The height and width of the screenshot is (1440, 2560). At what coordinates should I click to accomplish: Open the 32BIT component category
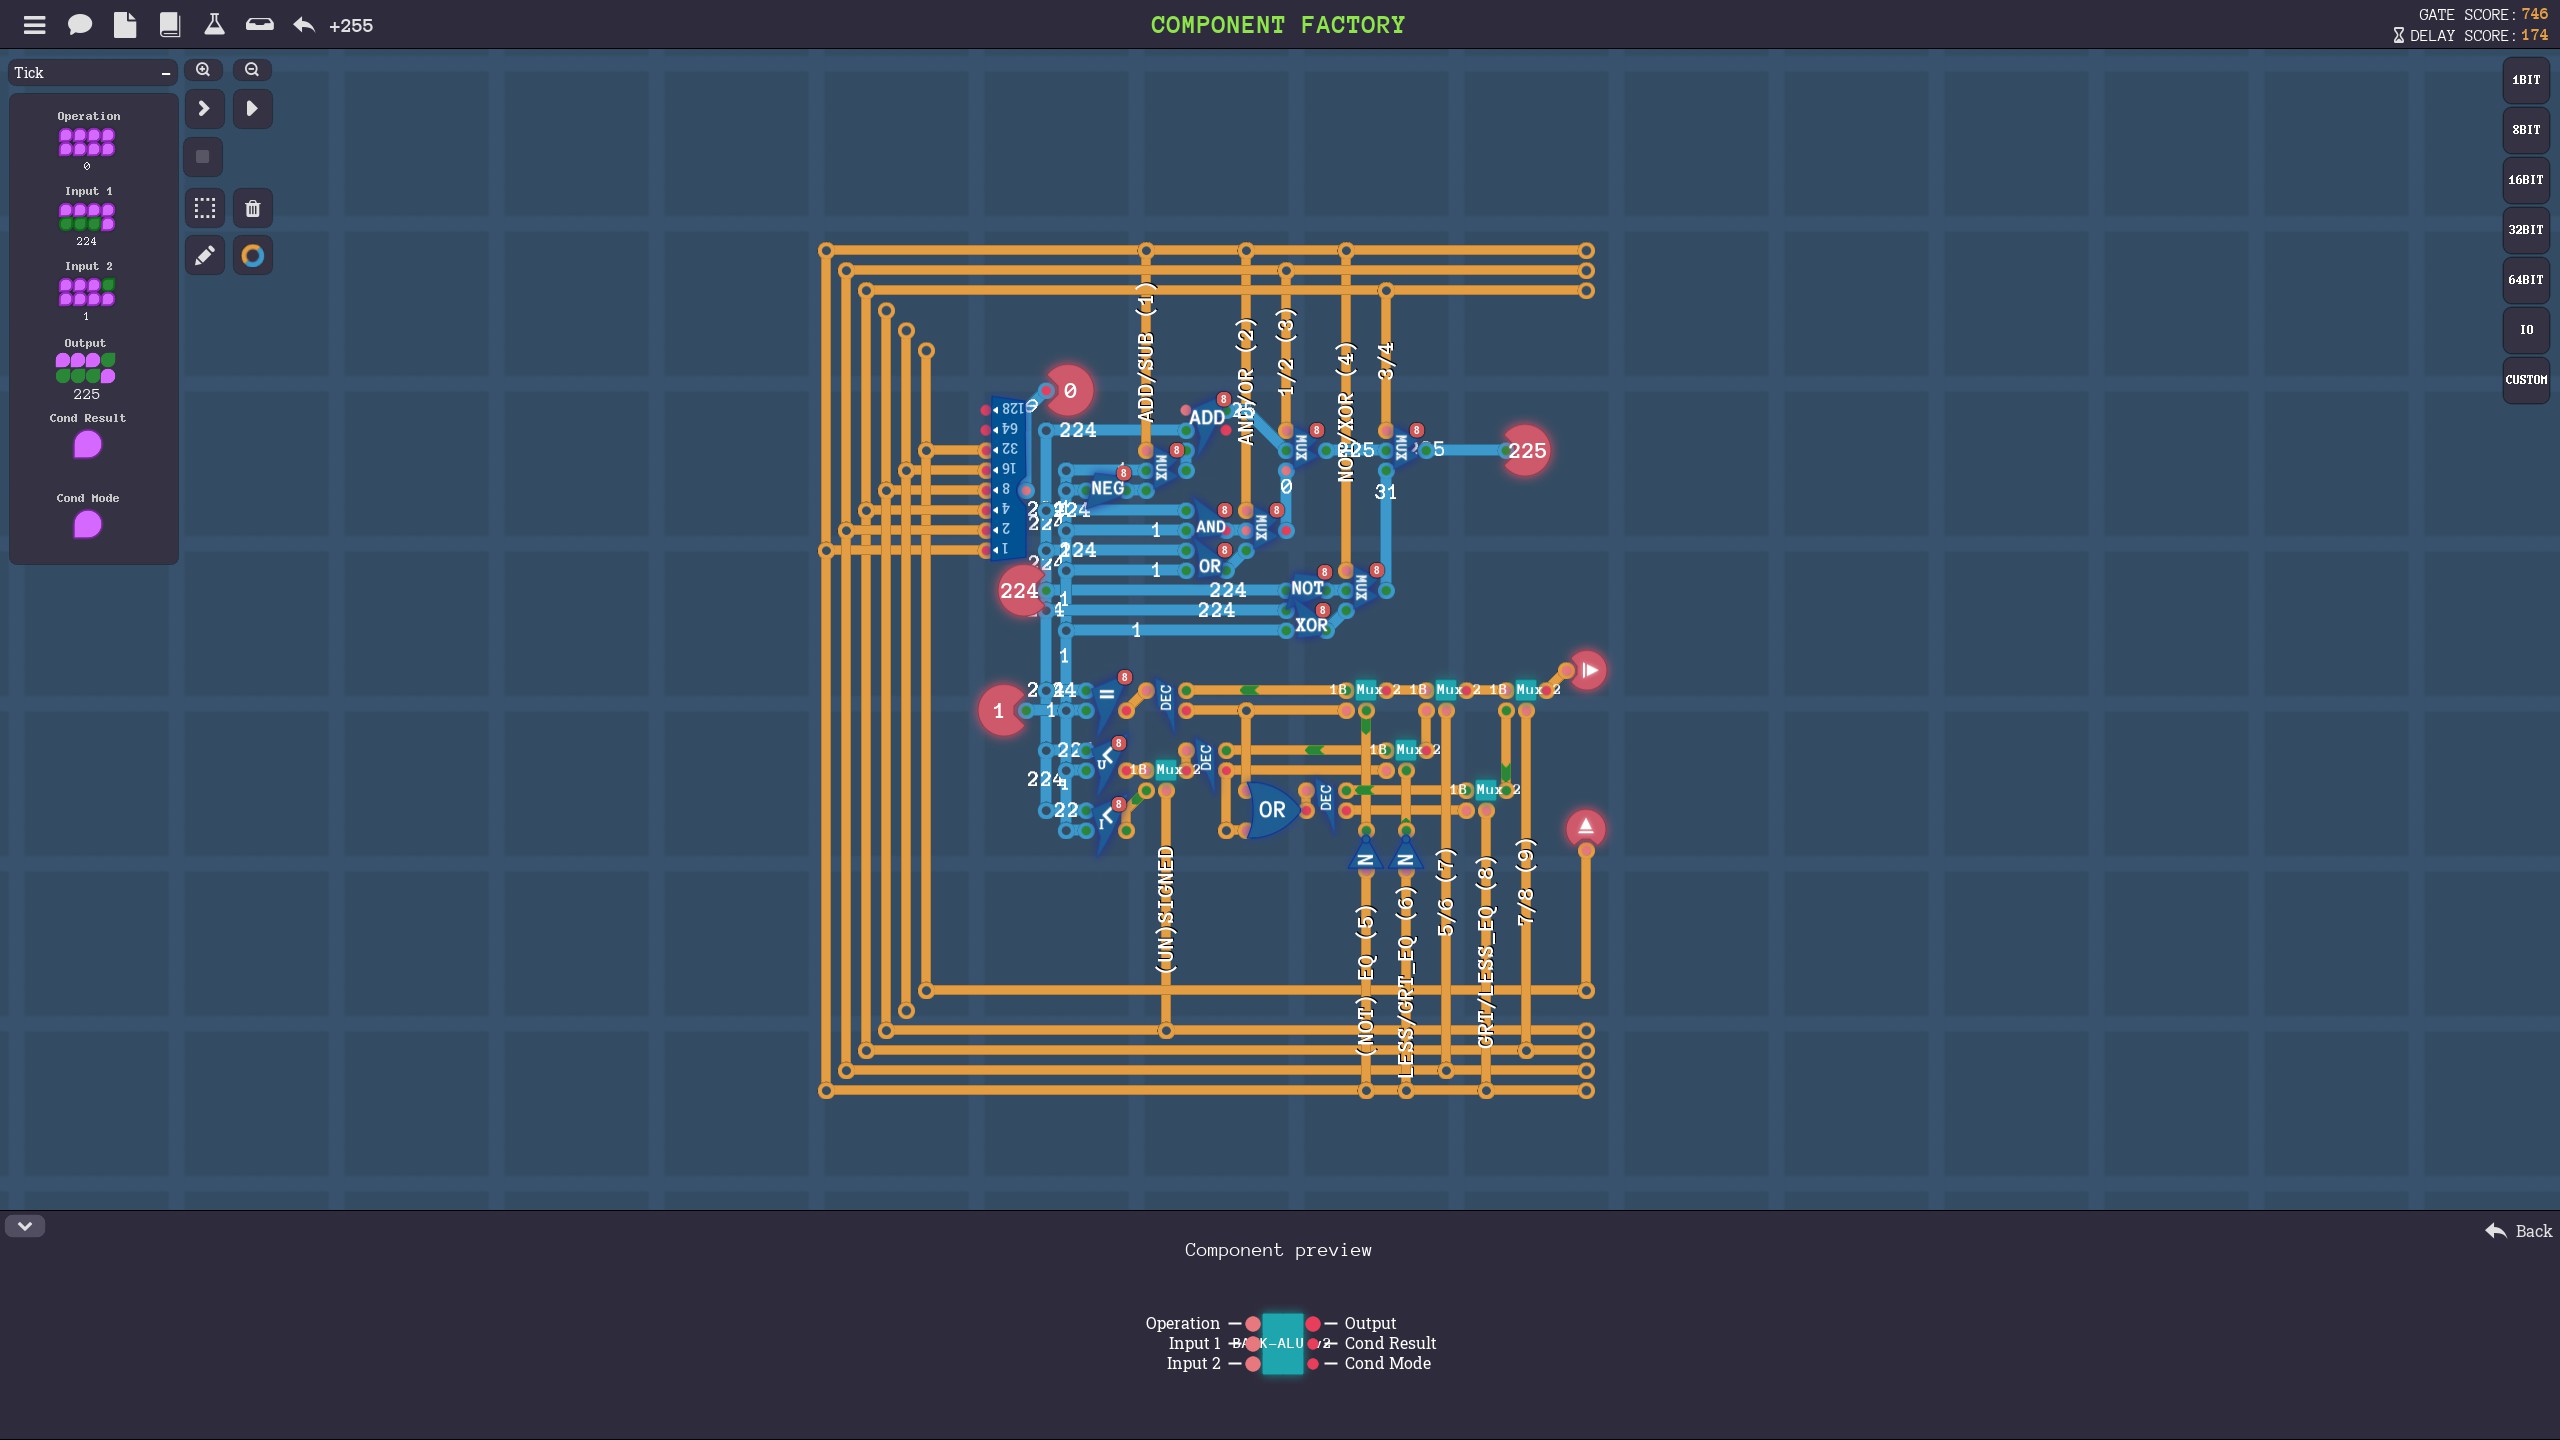[2526, 230]
